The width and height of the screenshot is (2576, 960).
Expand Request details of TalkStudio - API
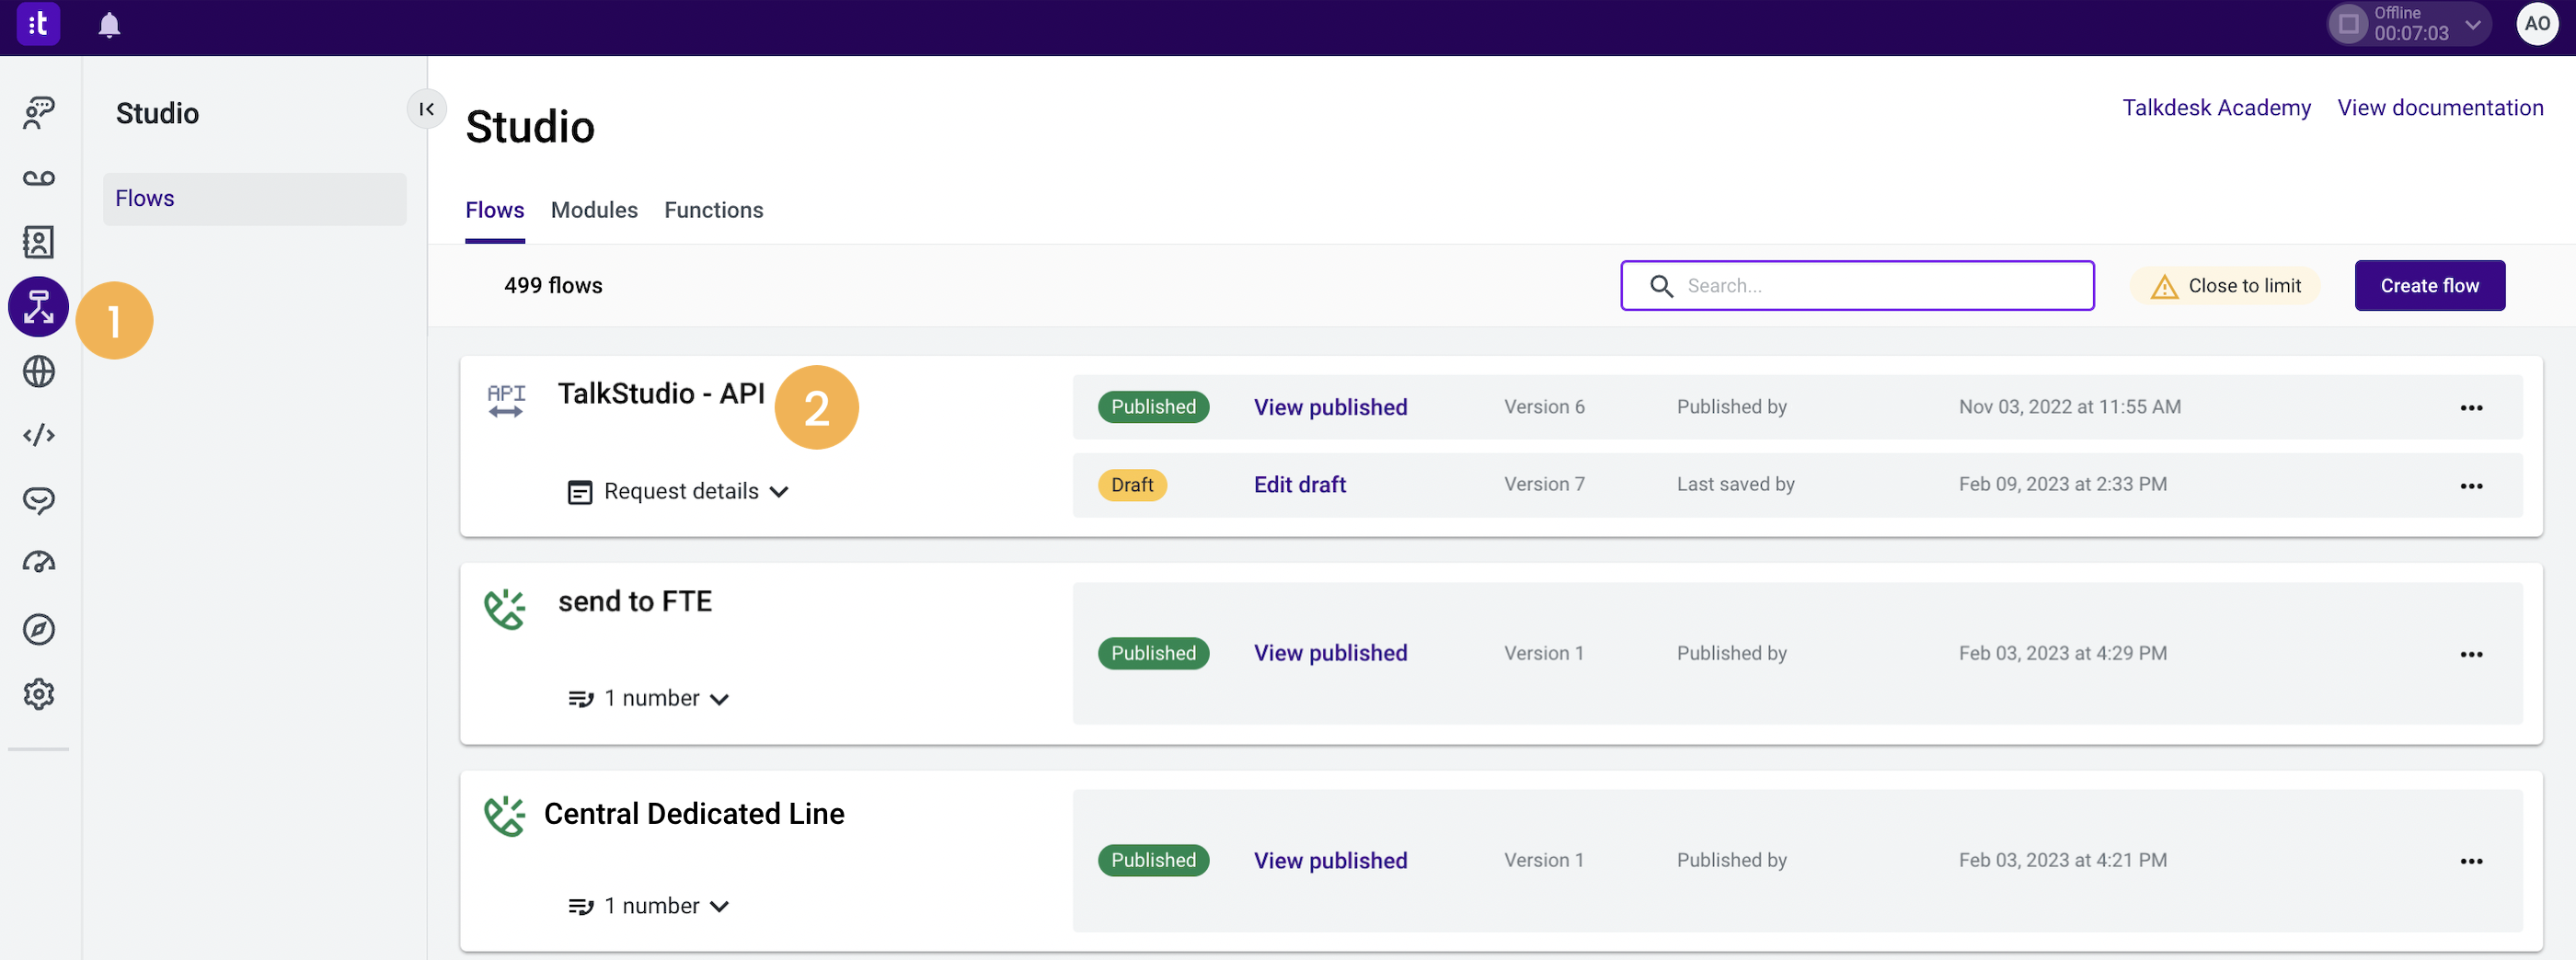point(679,491)
